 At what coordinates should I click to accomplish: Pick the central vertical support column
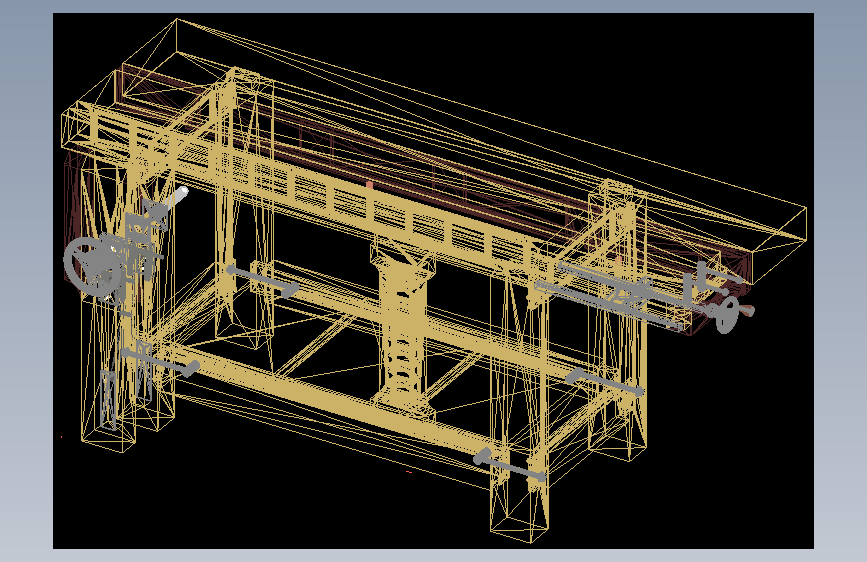(403, 330)
